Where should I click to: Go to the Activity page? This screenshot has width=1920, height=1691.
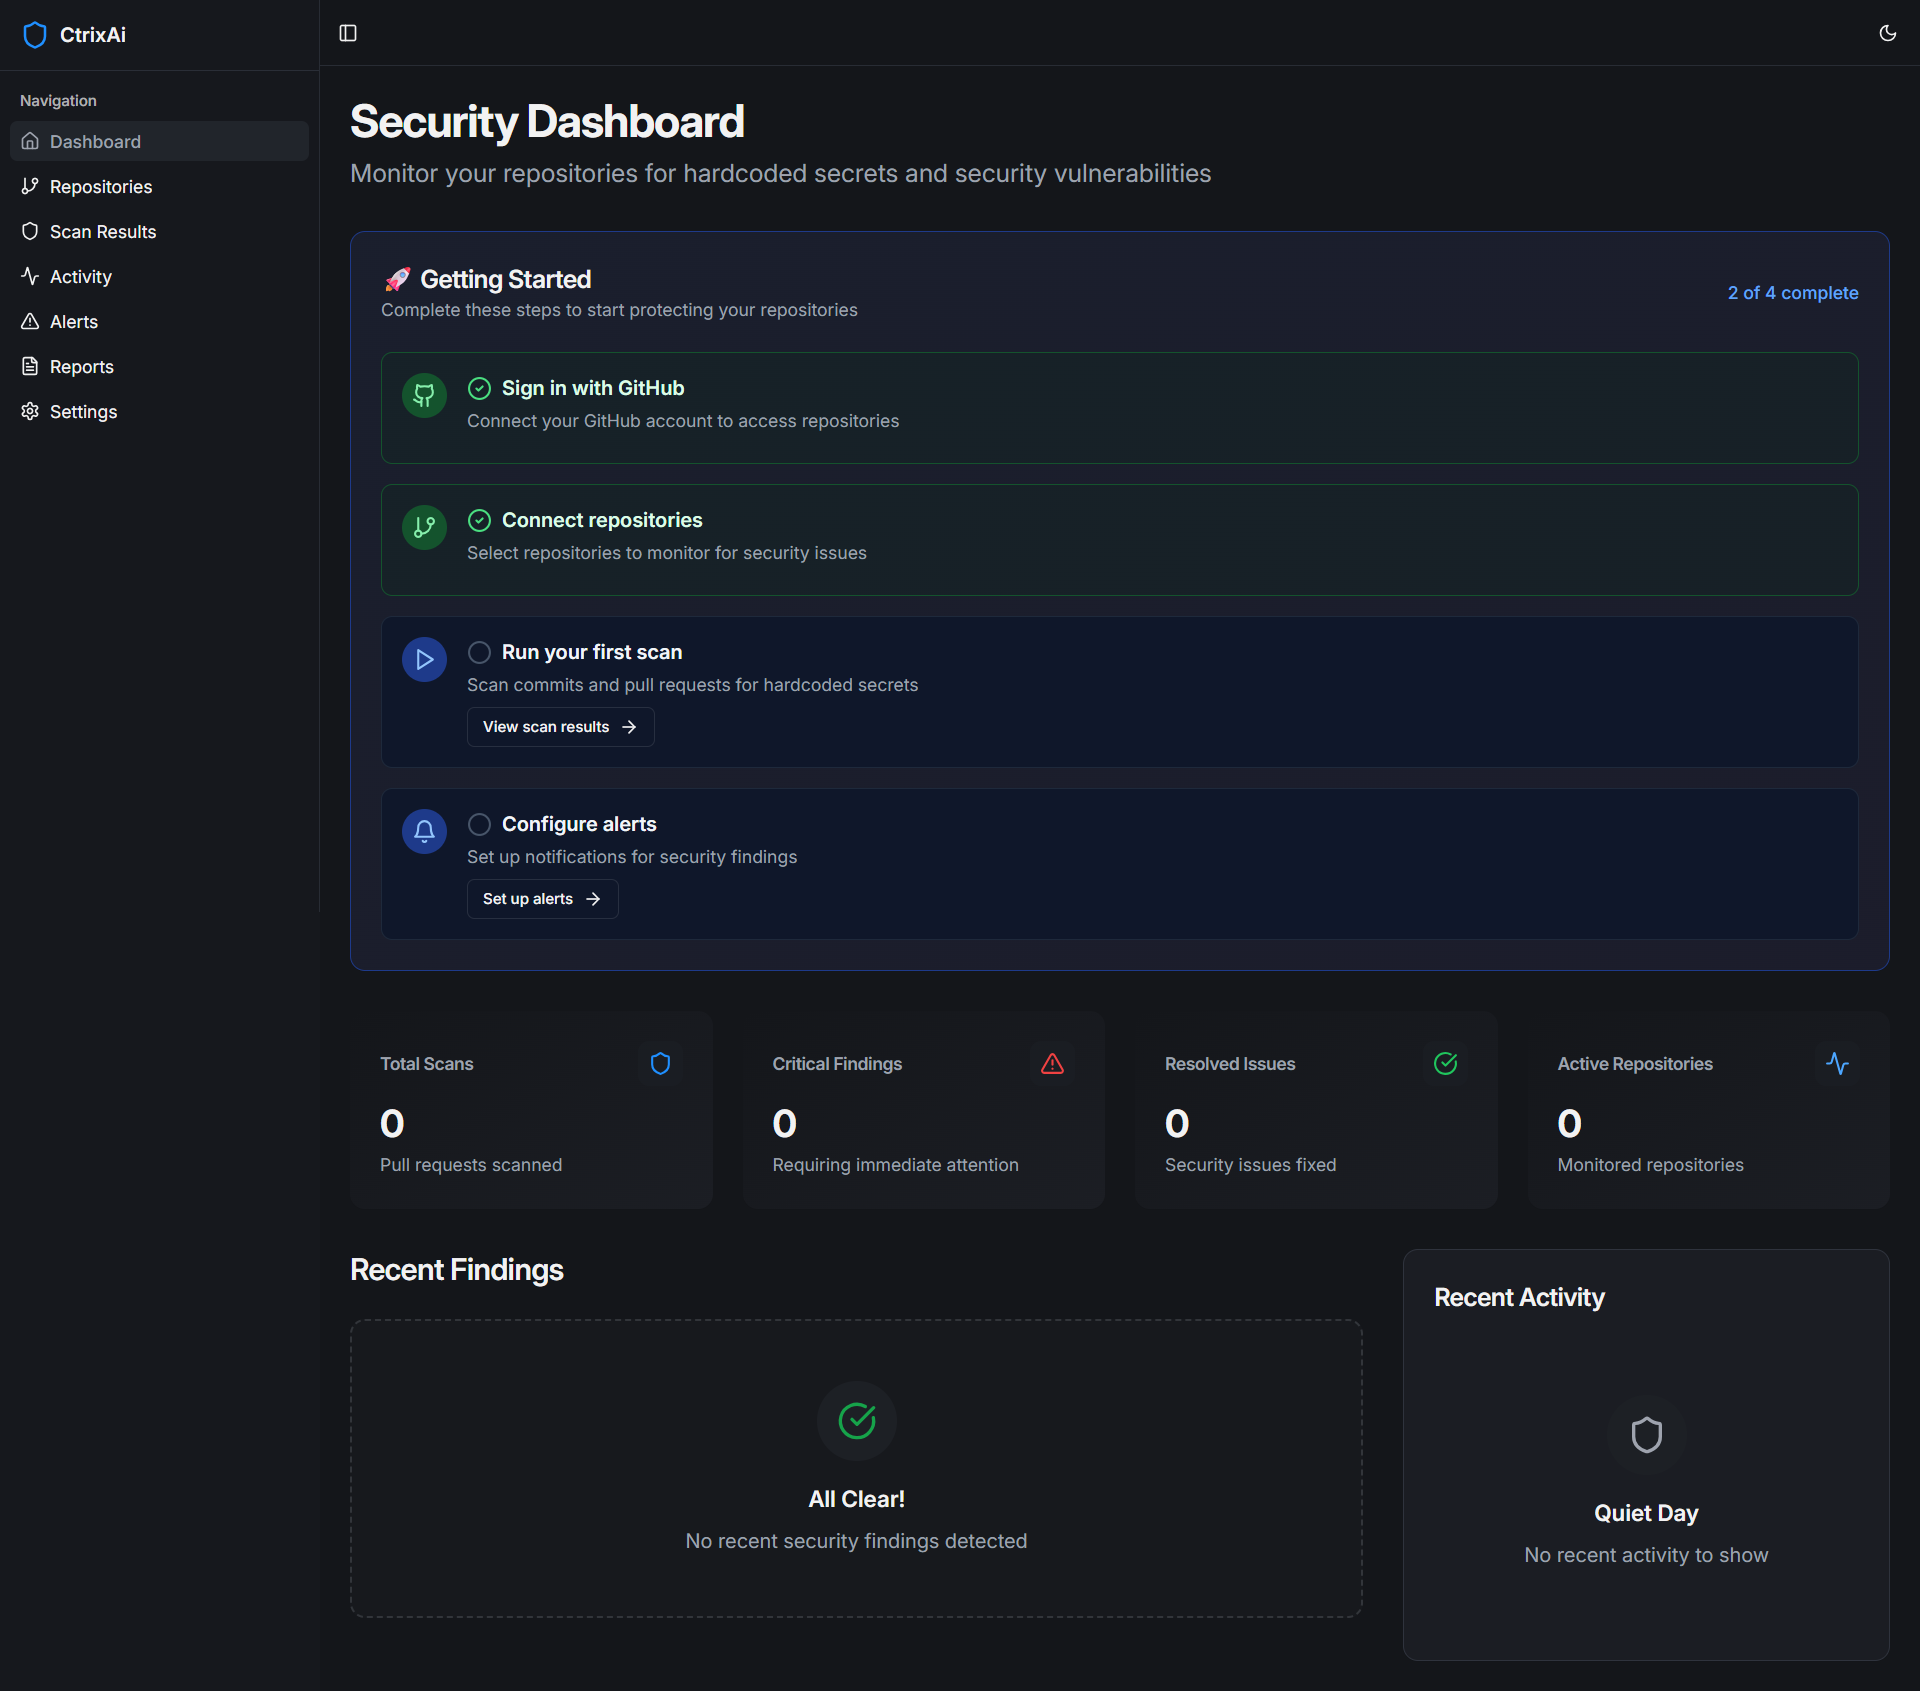coord(80,277)
